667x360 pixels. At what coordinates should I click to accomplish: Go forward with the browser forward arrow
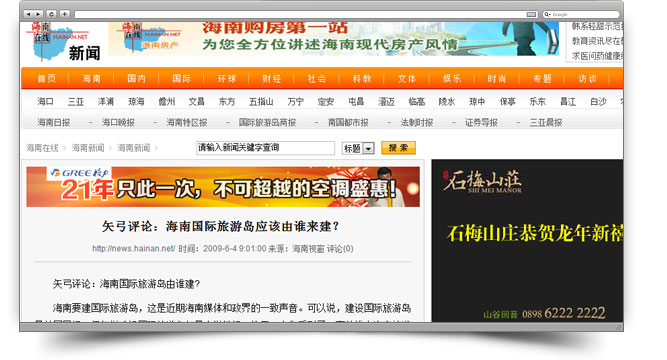point(38,14)
